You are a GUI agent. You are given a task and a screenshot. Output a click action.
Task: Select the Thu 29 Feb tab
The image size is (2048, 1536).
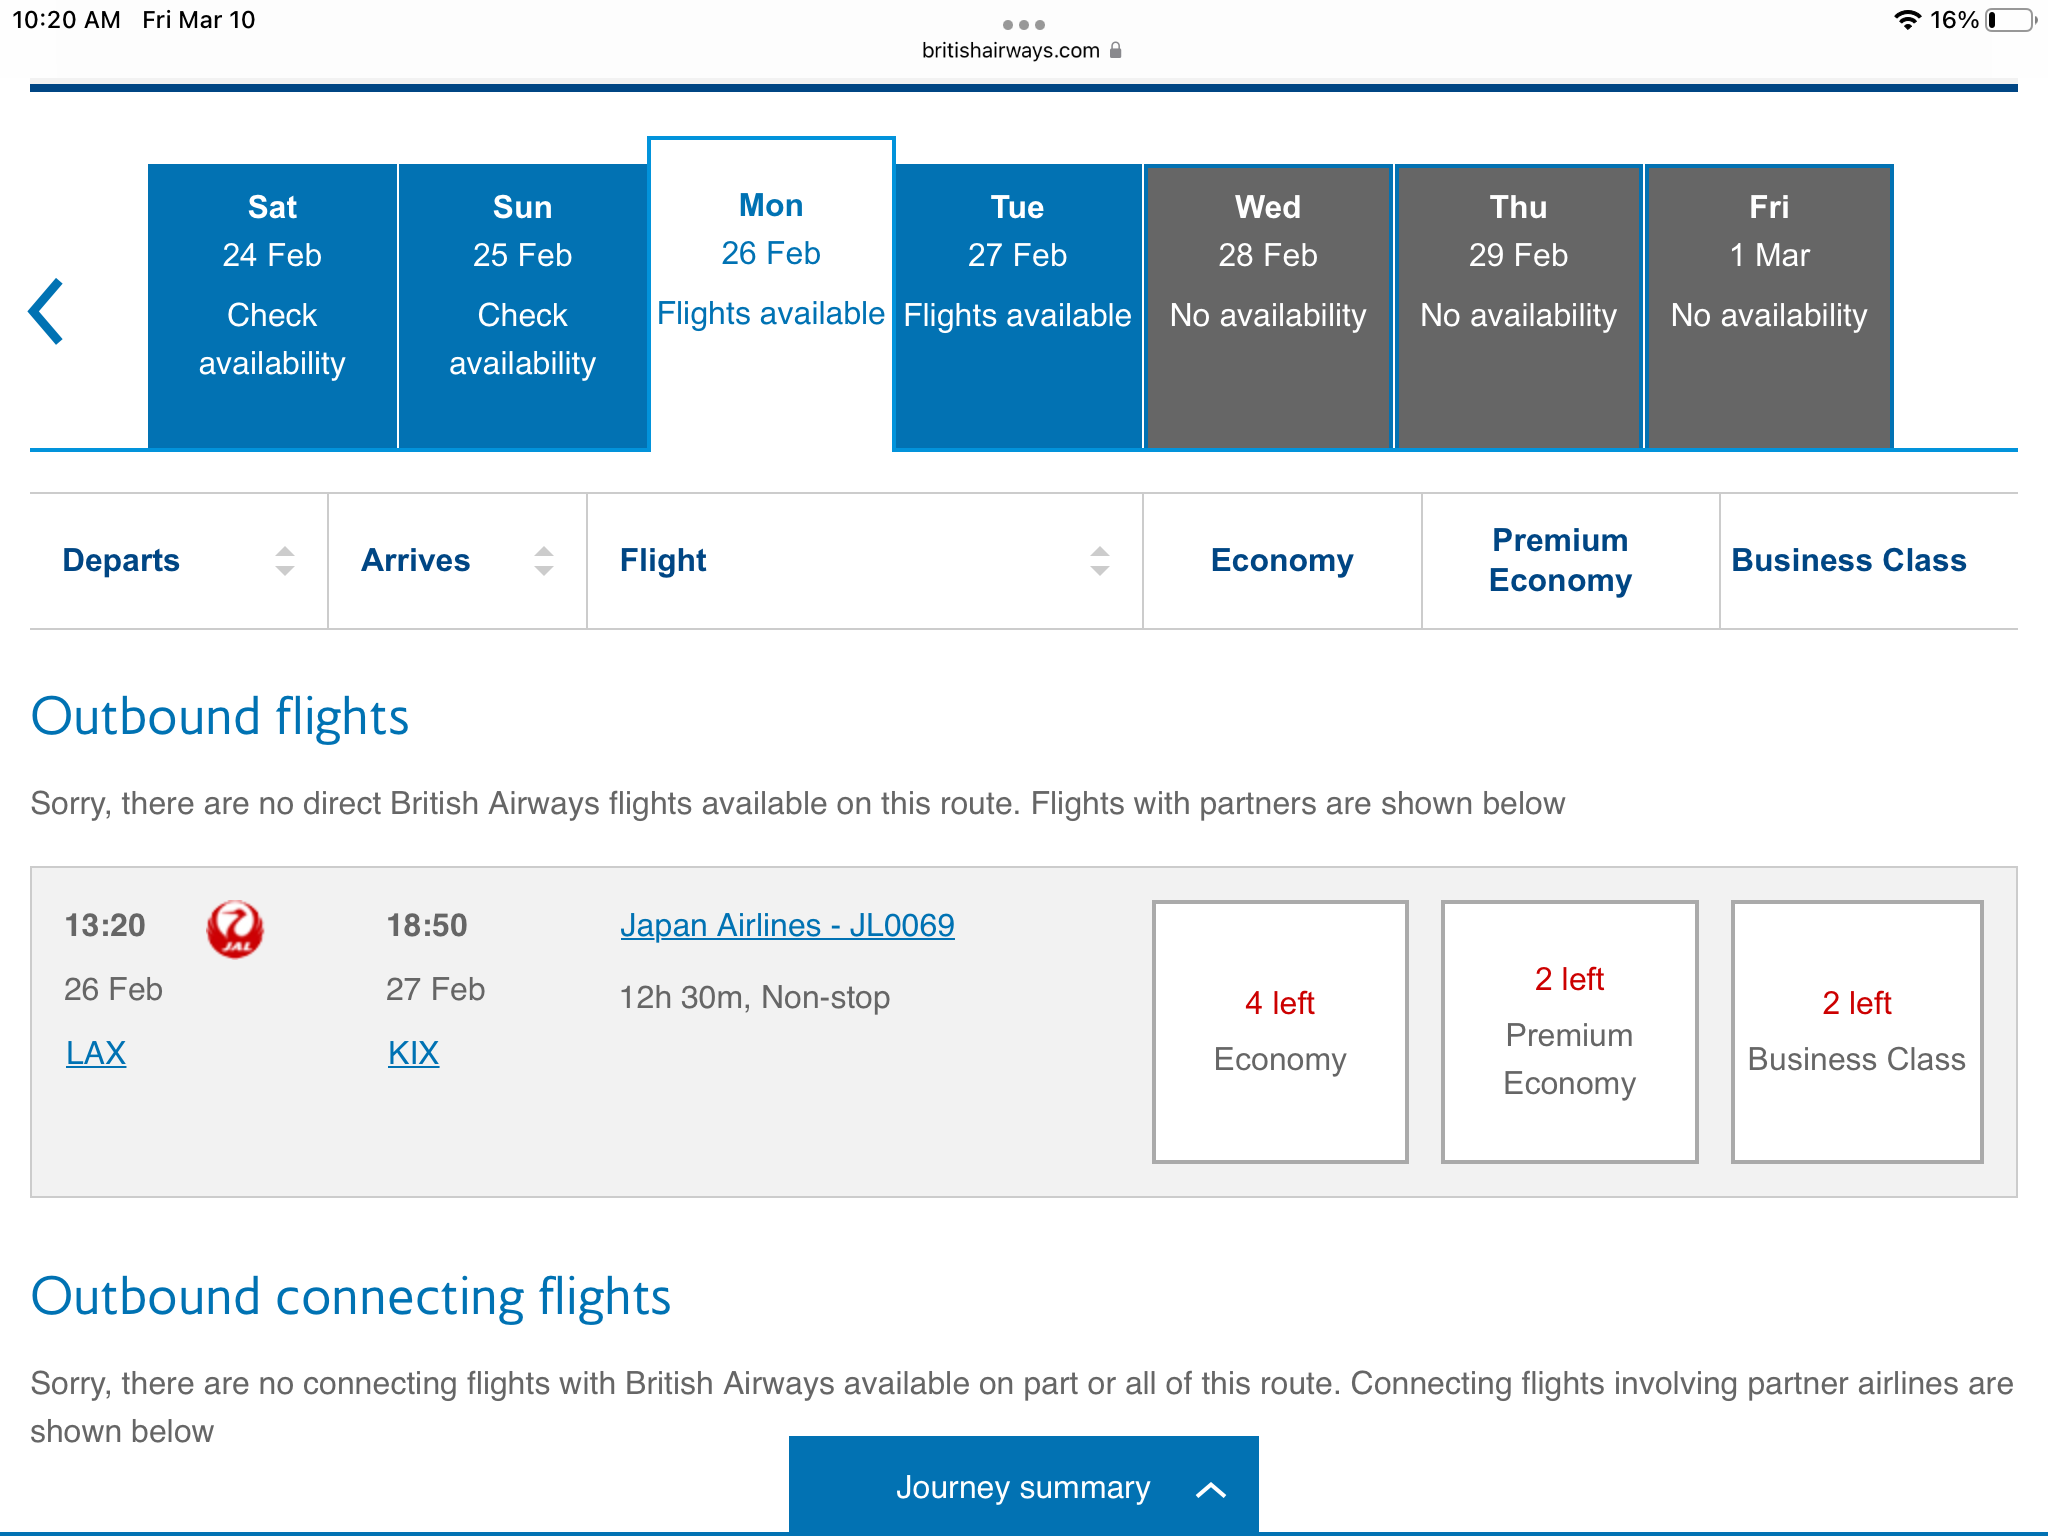pos(1519,306)
